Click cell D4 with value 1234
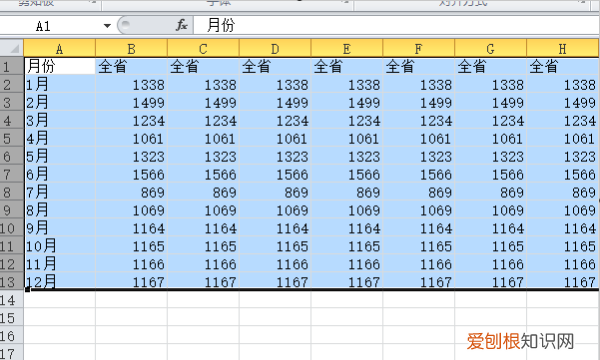 coord(275,121)
